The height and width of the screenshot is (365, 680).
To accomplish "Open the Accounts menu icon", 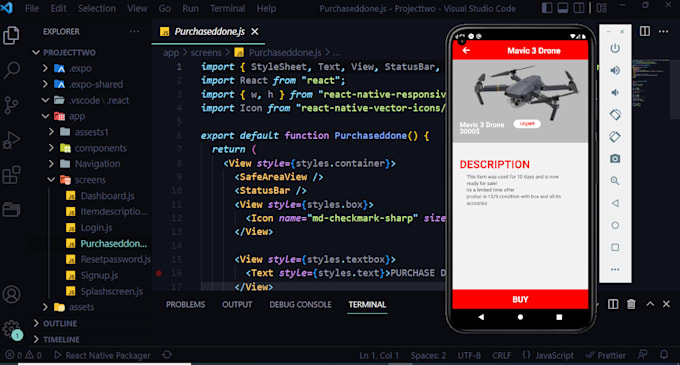I will click(11, 294).
